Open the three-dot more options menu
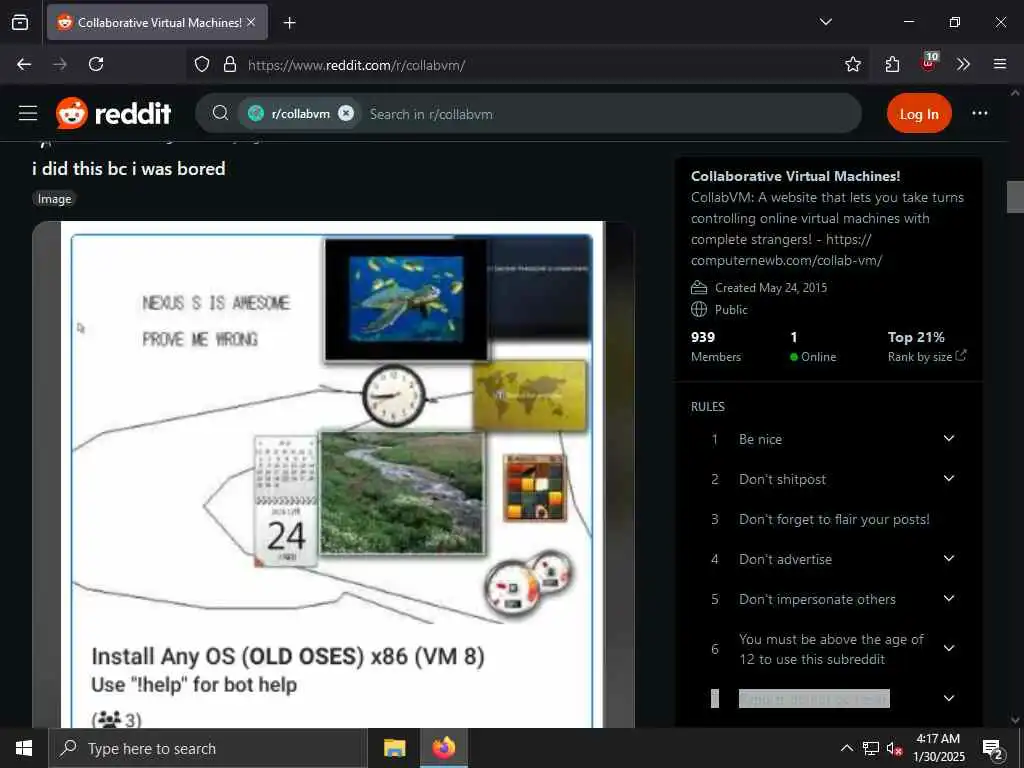 click(980, 114)
